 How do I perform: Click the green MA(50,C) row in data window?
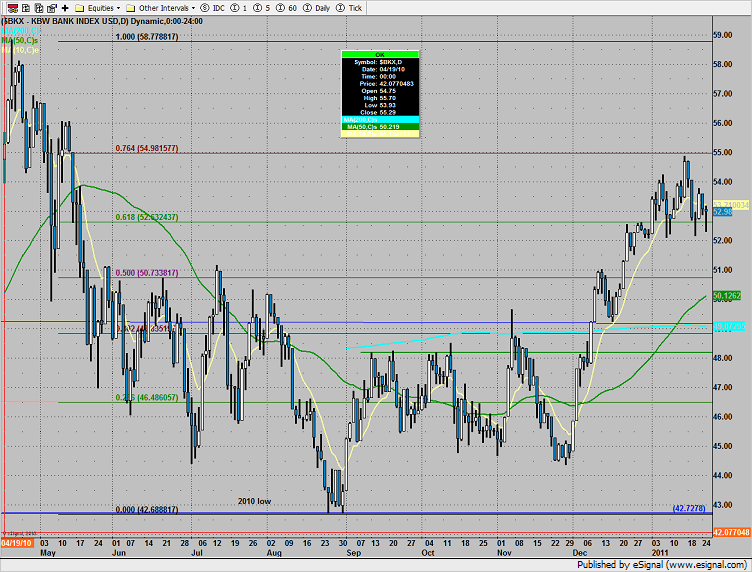(380, 126)
